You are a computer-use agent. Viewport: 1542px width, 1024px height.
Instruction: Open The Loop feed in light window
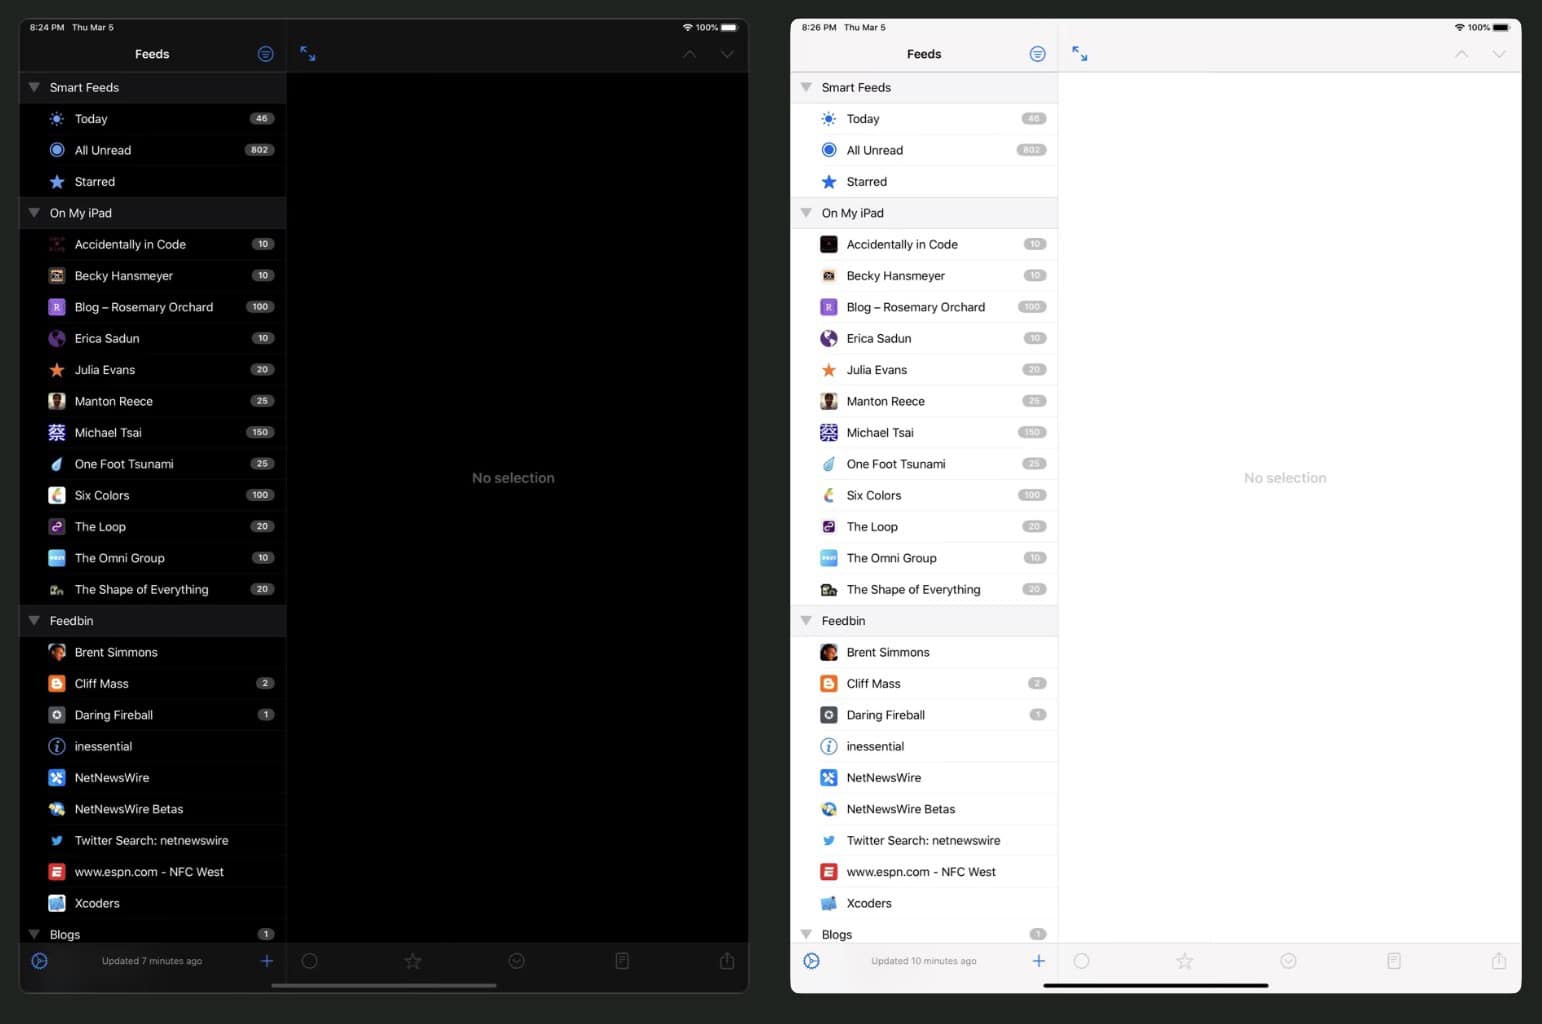[925, 527]
